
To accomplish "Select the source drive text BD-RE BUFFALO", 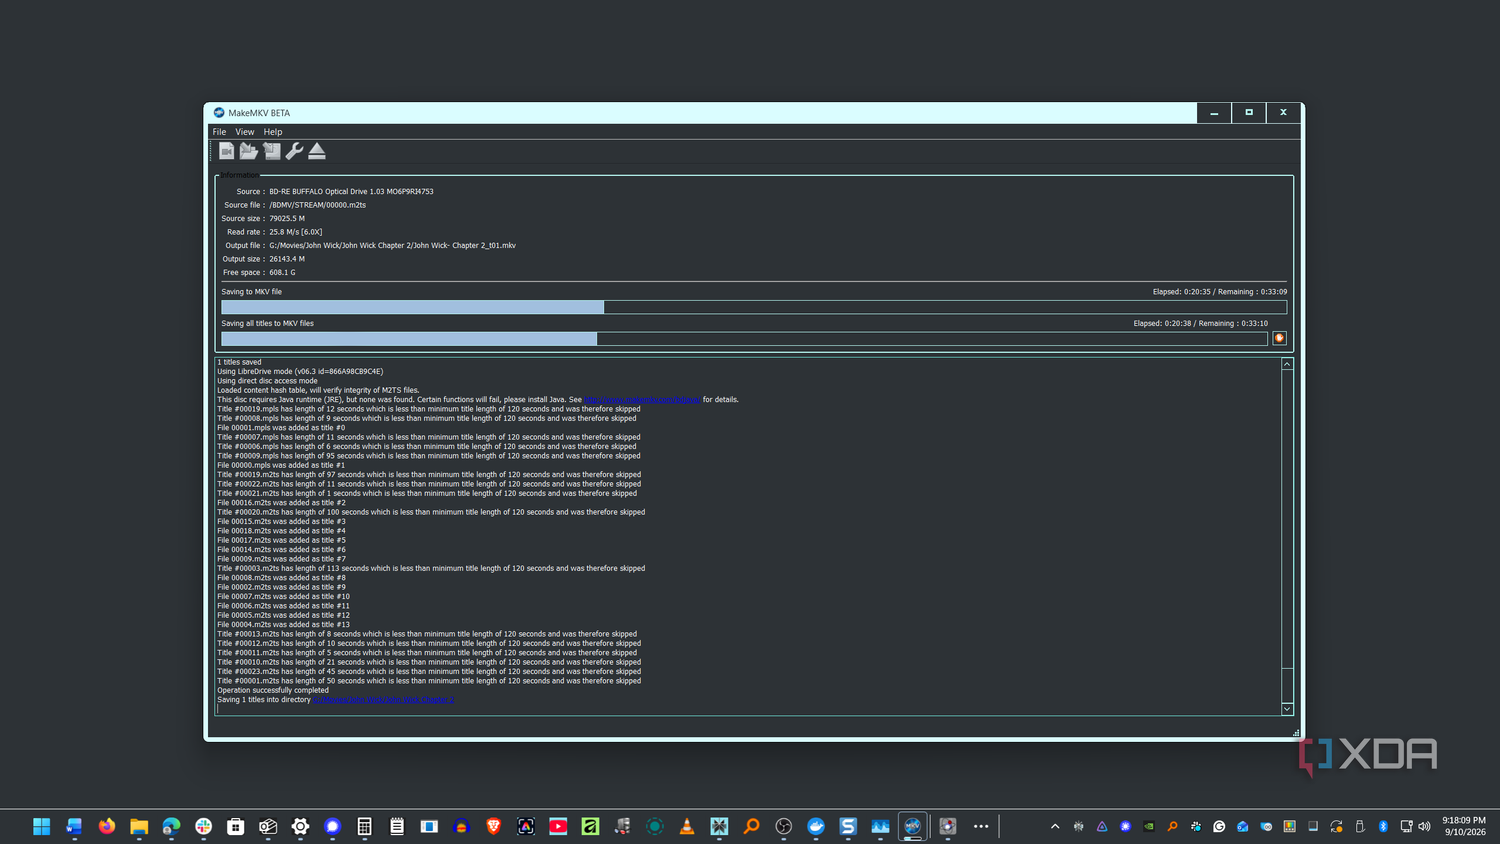I will tap(351, 192).
